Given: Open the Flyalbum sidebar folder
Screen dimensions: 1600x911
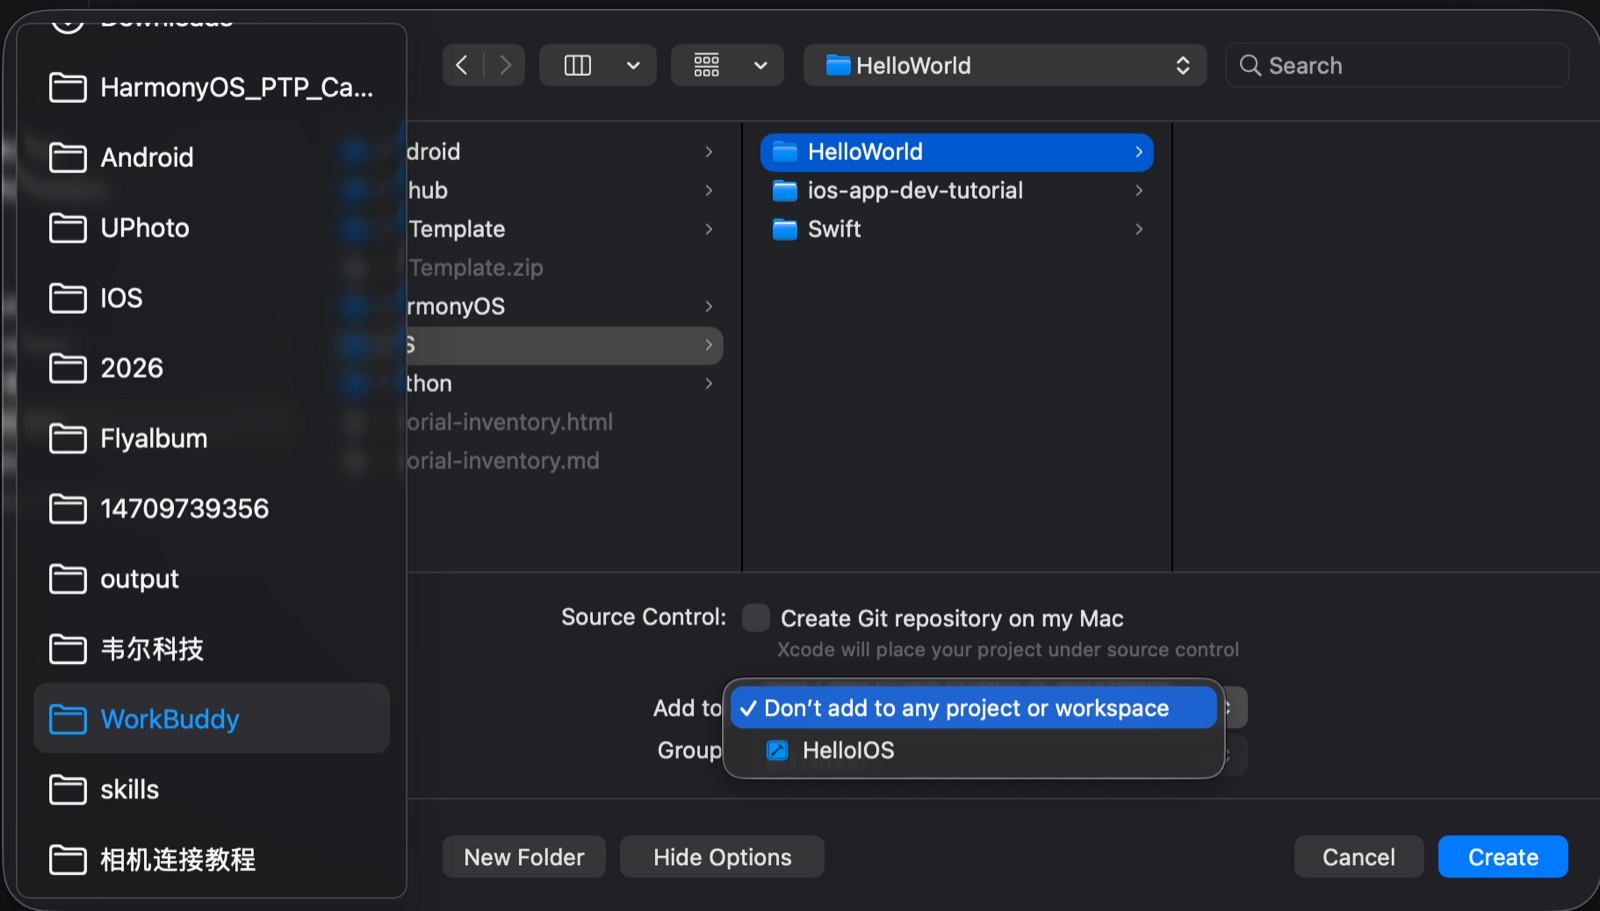Looking at the screenshot, I should point(211,438).
